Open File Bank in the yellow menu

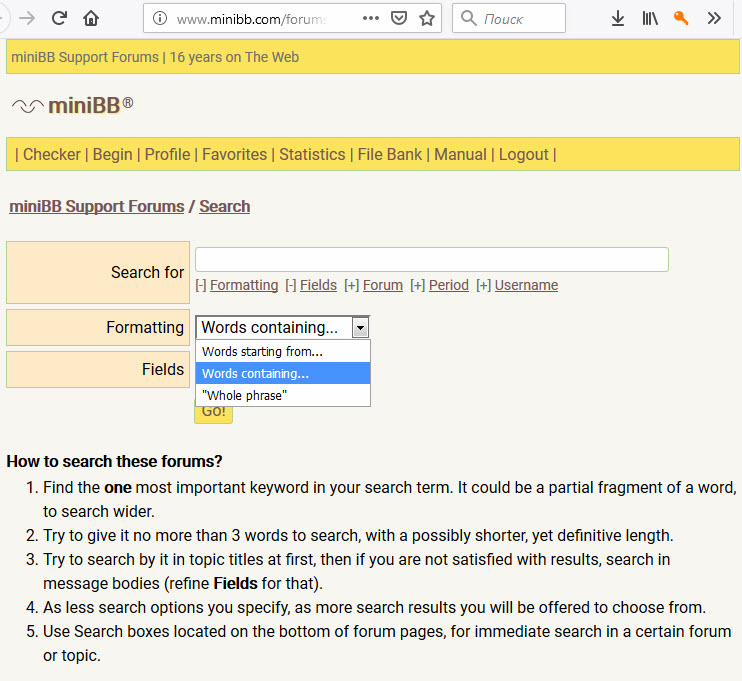coord(389,154)
